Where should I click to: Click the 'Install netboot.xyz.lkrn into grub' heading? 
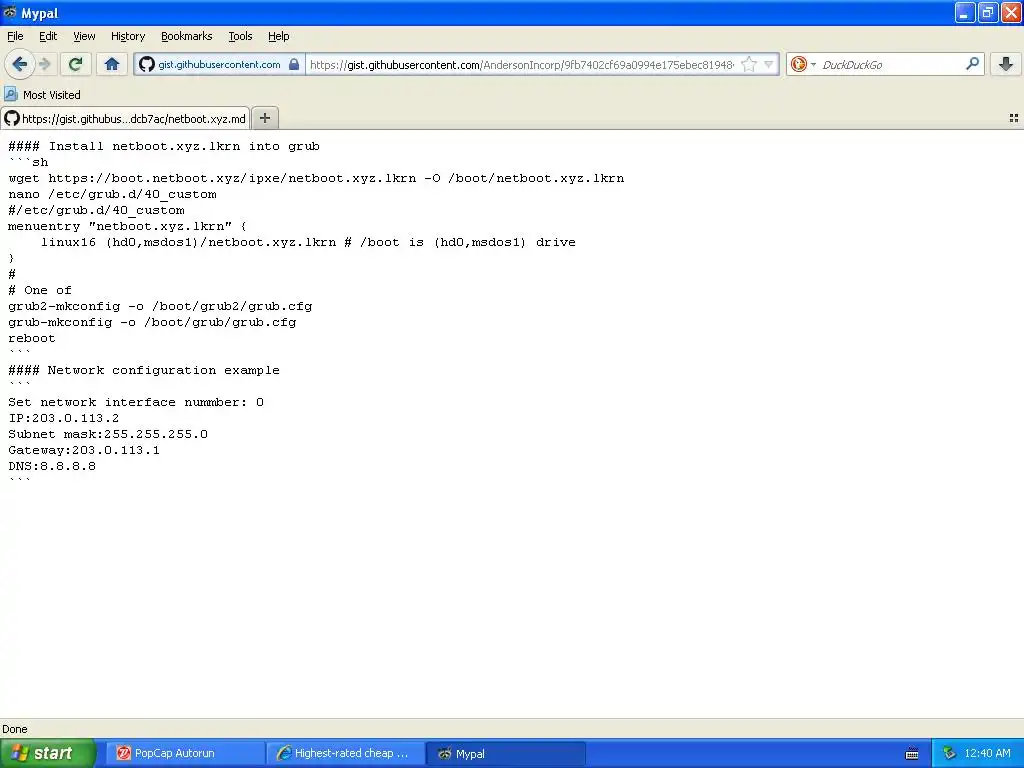click(x=184, y=146)
